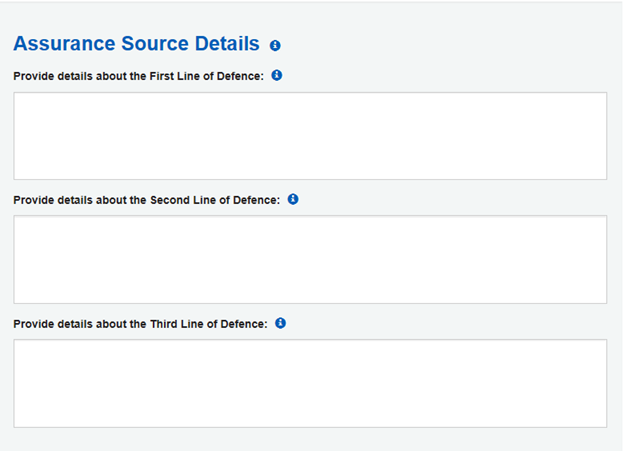
Task: Place cursor in the topmost details box
Action: (310, 136)
